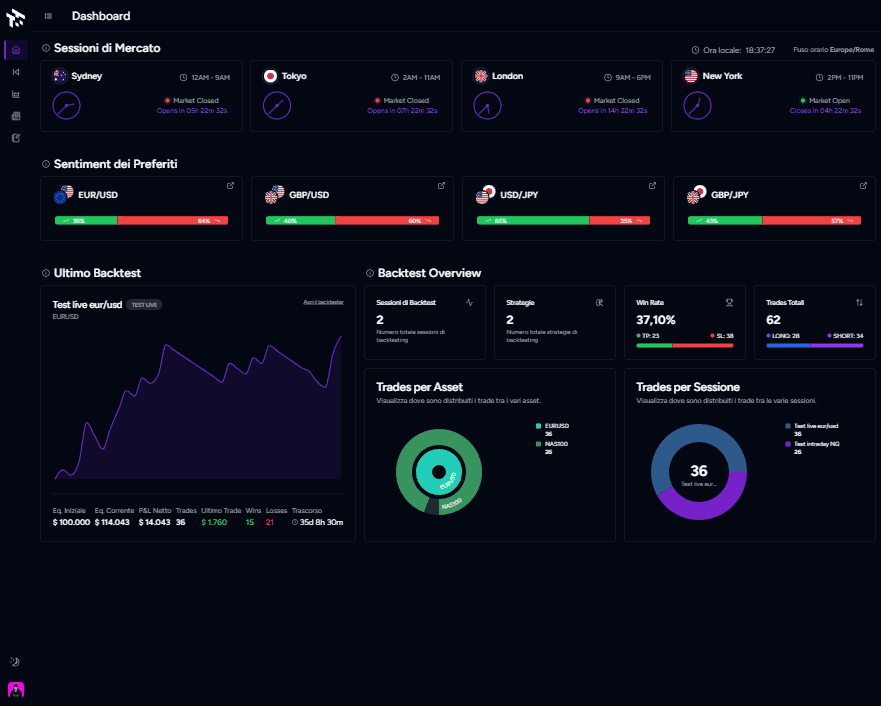Click the GBP/USD sentiment bar

(352, 221)
